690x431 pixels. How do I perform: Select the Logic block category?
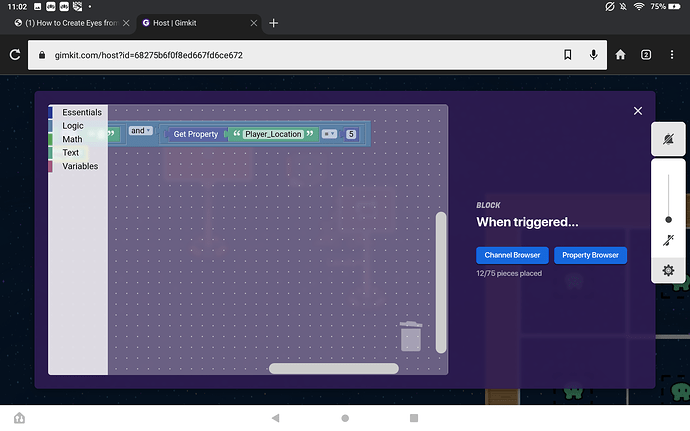click(x=73, y=126)
